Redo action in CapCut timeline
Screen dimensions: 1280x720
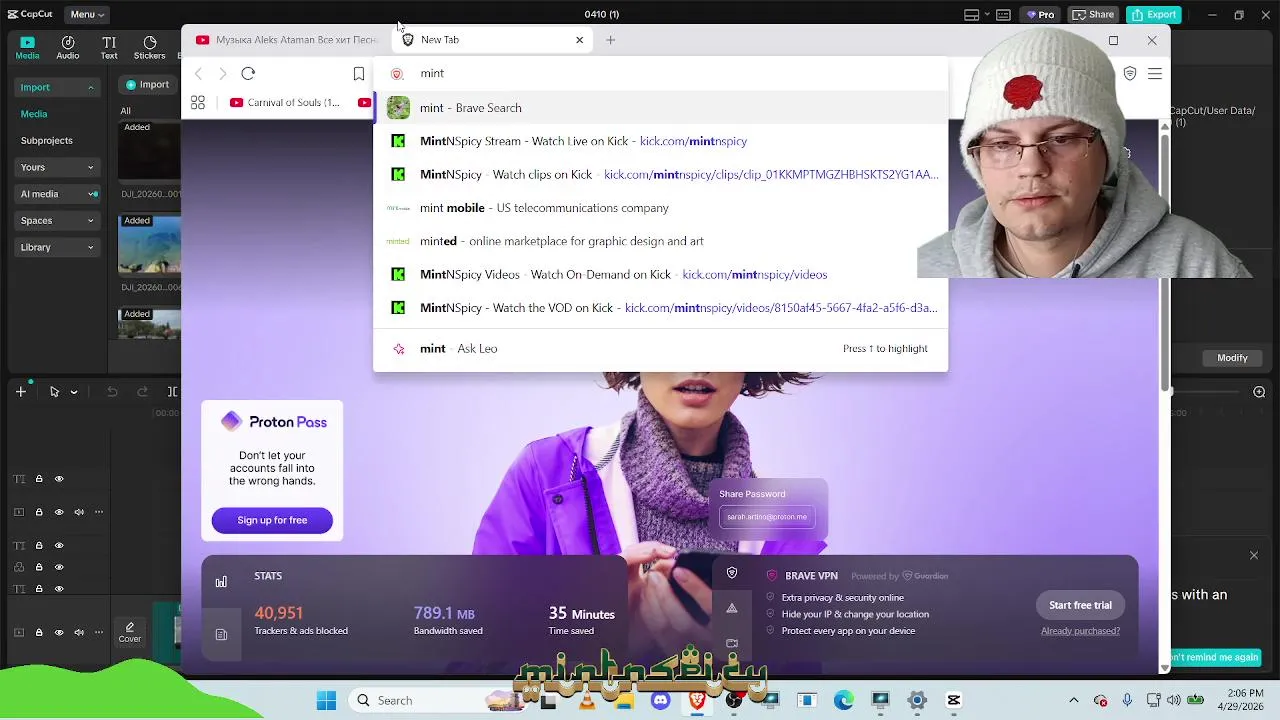pyautogui.click(x=142, y=391)
